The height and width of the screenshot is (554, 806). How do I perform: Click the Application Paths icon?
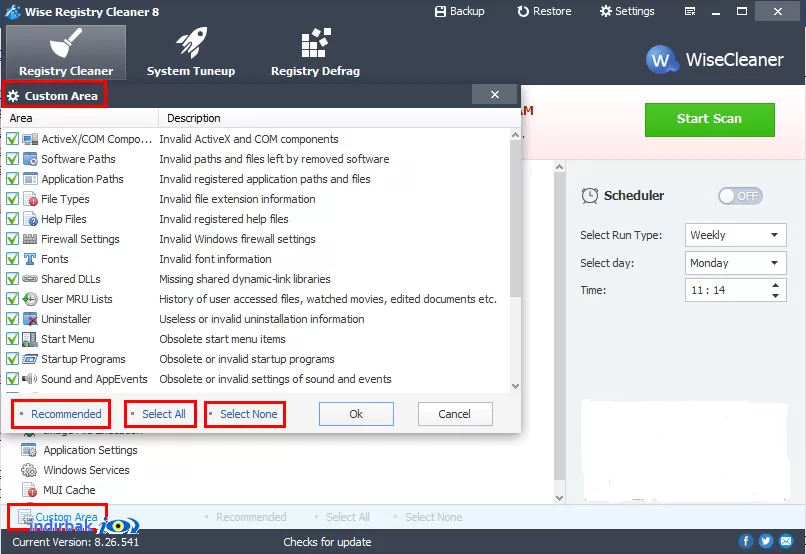30,179
